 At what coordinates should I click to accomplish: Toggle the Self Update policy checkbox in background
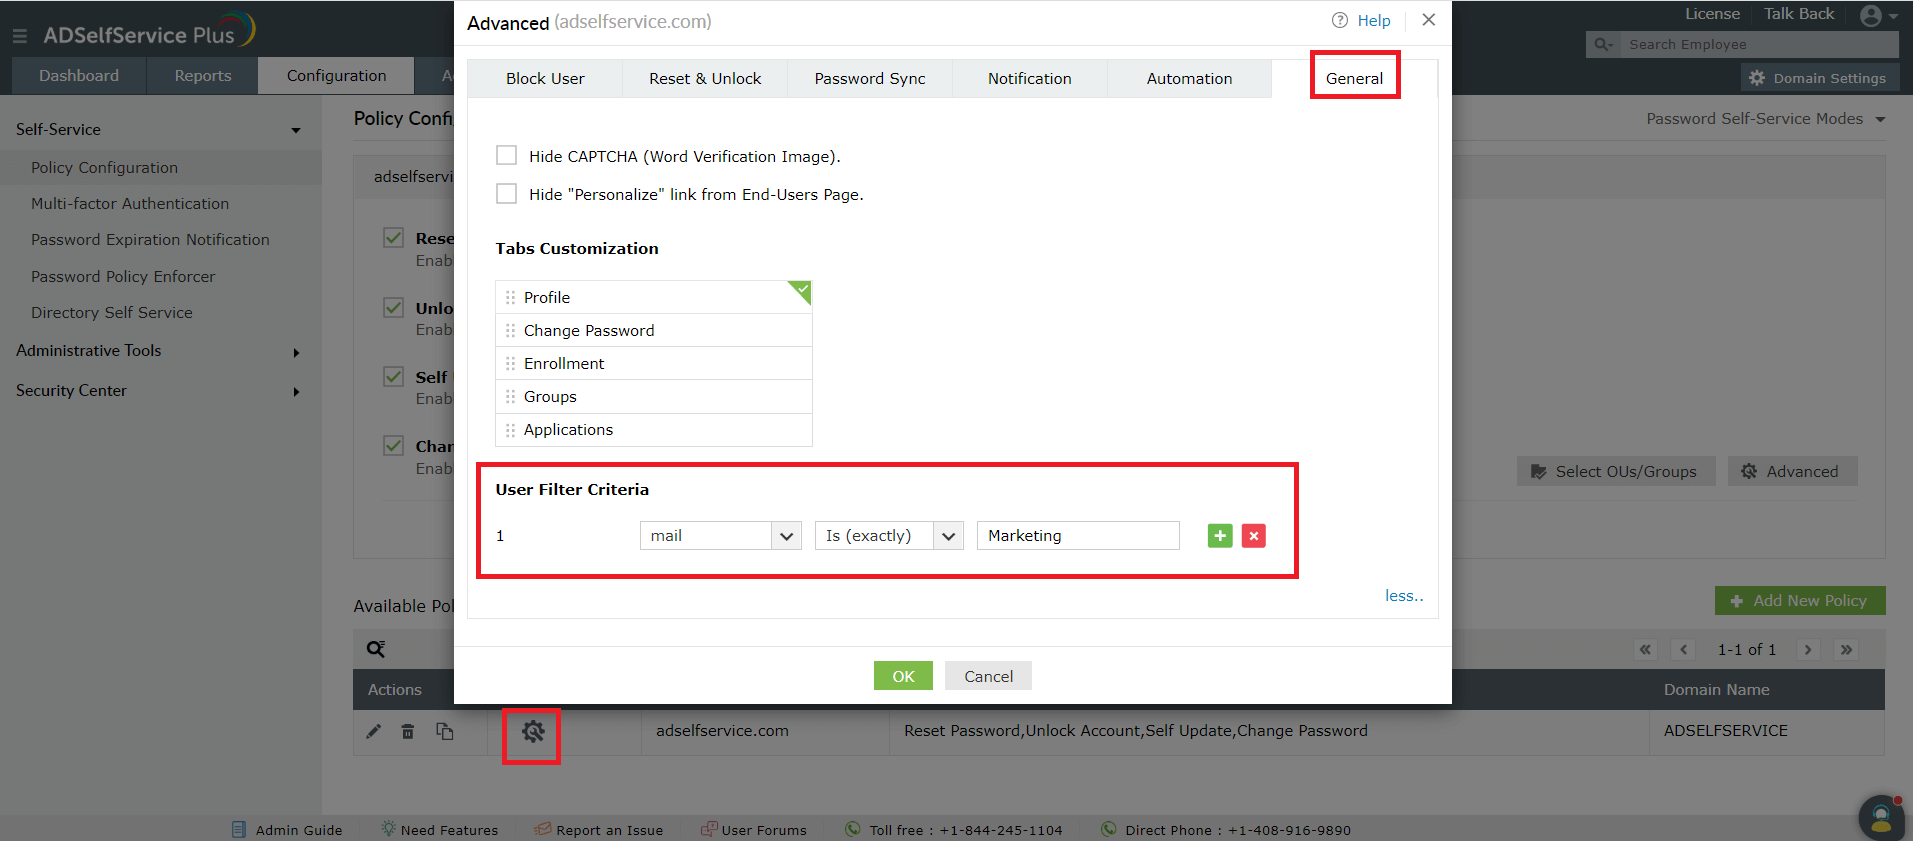(x=394, y=376)
